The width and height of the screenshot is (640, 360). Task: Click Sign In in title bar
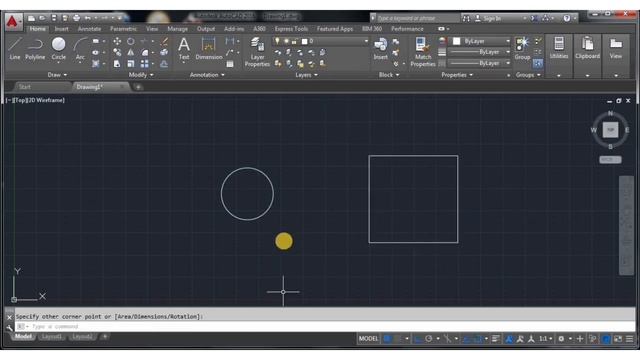(x=492, y=18)
